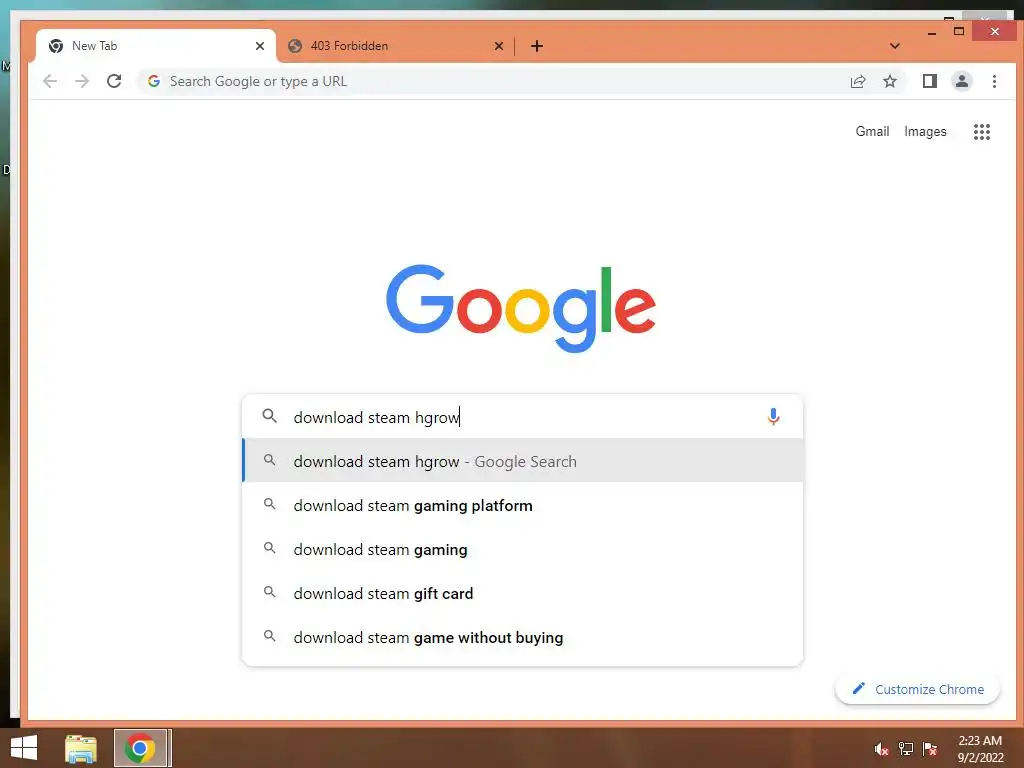Image resolution: width=1024 pixels, height=768 pixels.
Task: Minimize the Chrome window
Action: [931, 32]
